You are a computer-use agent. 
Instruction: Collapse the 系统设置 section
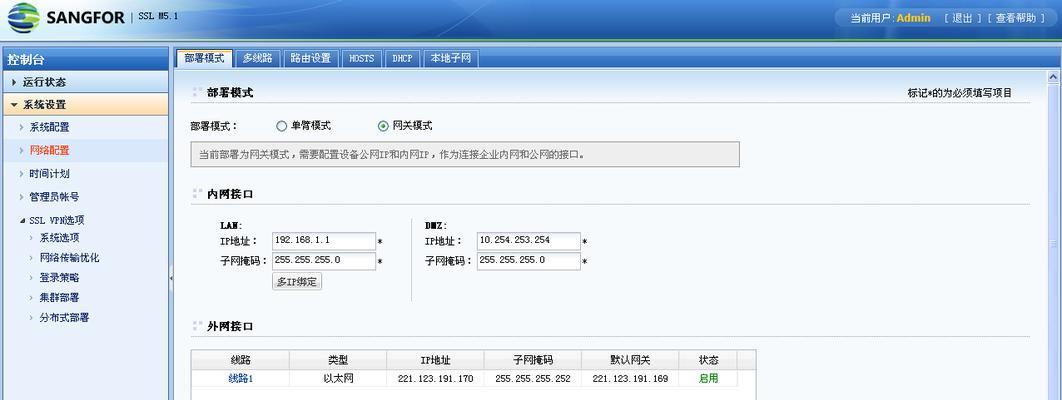point(85,105)
